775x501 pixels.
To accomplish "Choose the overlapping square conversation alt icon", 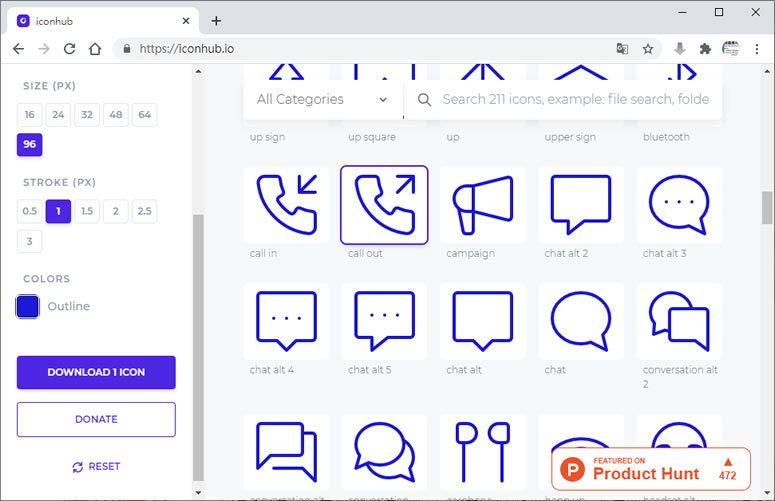I will 286,452.
